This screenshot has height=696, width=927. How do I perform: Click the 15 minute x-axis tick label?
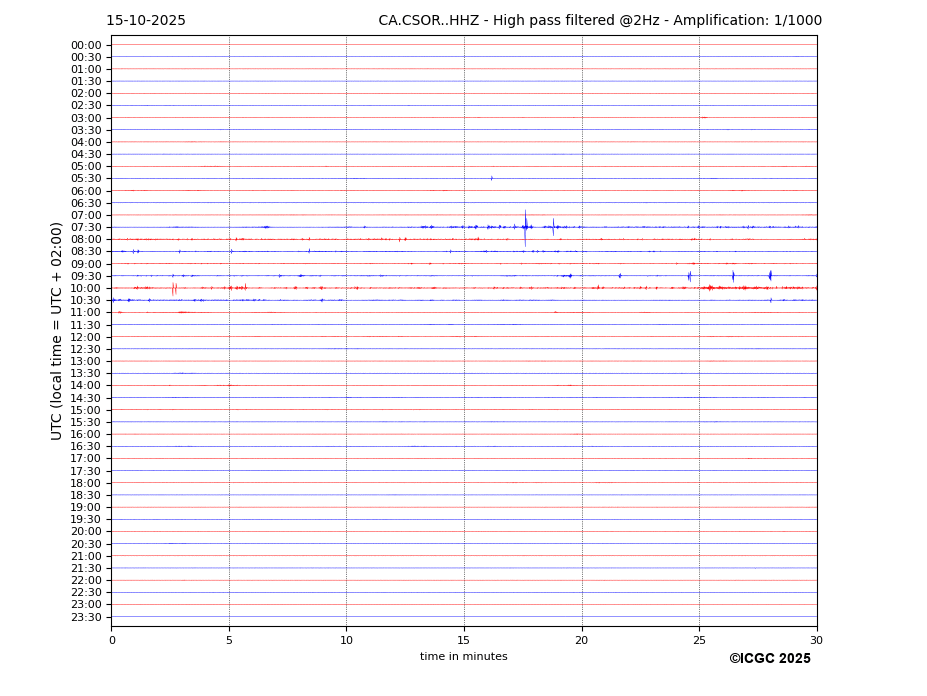(464, 641)
